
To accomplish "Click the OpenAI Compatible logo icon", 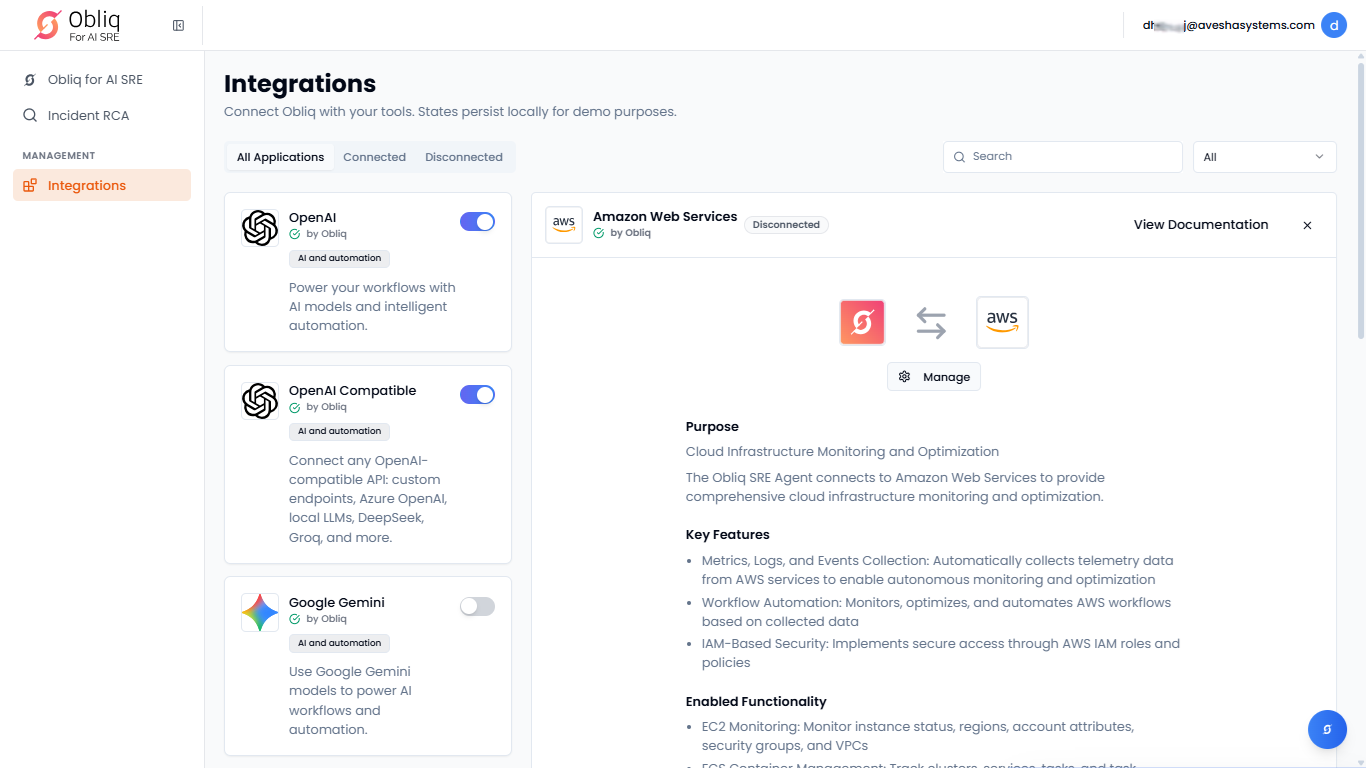I will click(260, 401).
